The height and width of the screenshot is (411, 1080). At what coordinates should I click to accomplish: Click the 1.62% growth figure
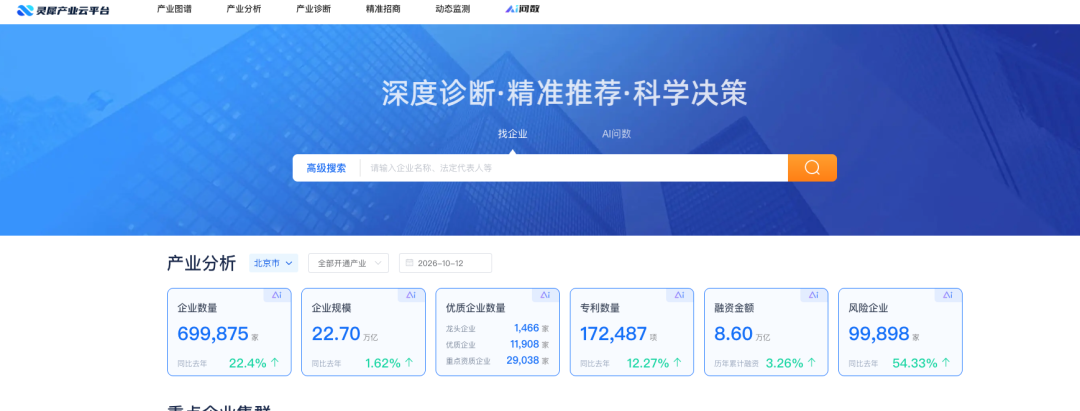click(x=383, y=363)
